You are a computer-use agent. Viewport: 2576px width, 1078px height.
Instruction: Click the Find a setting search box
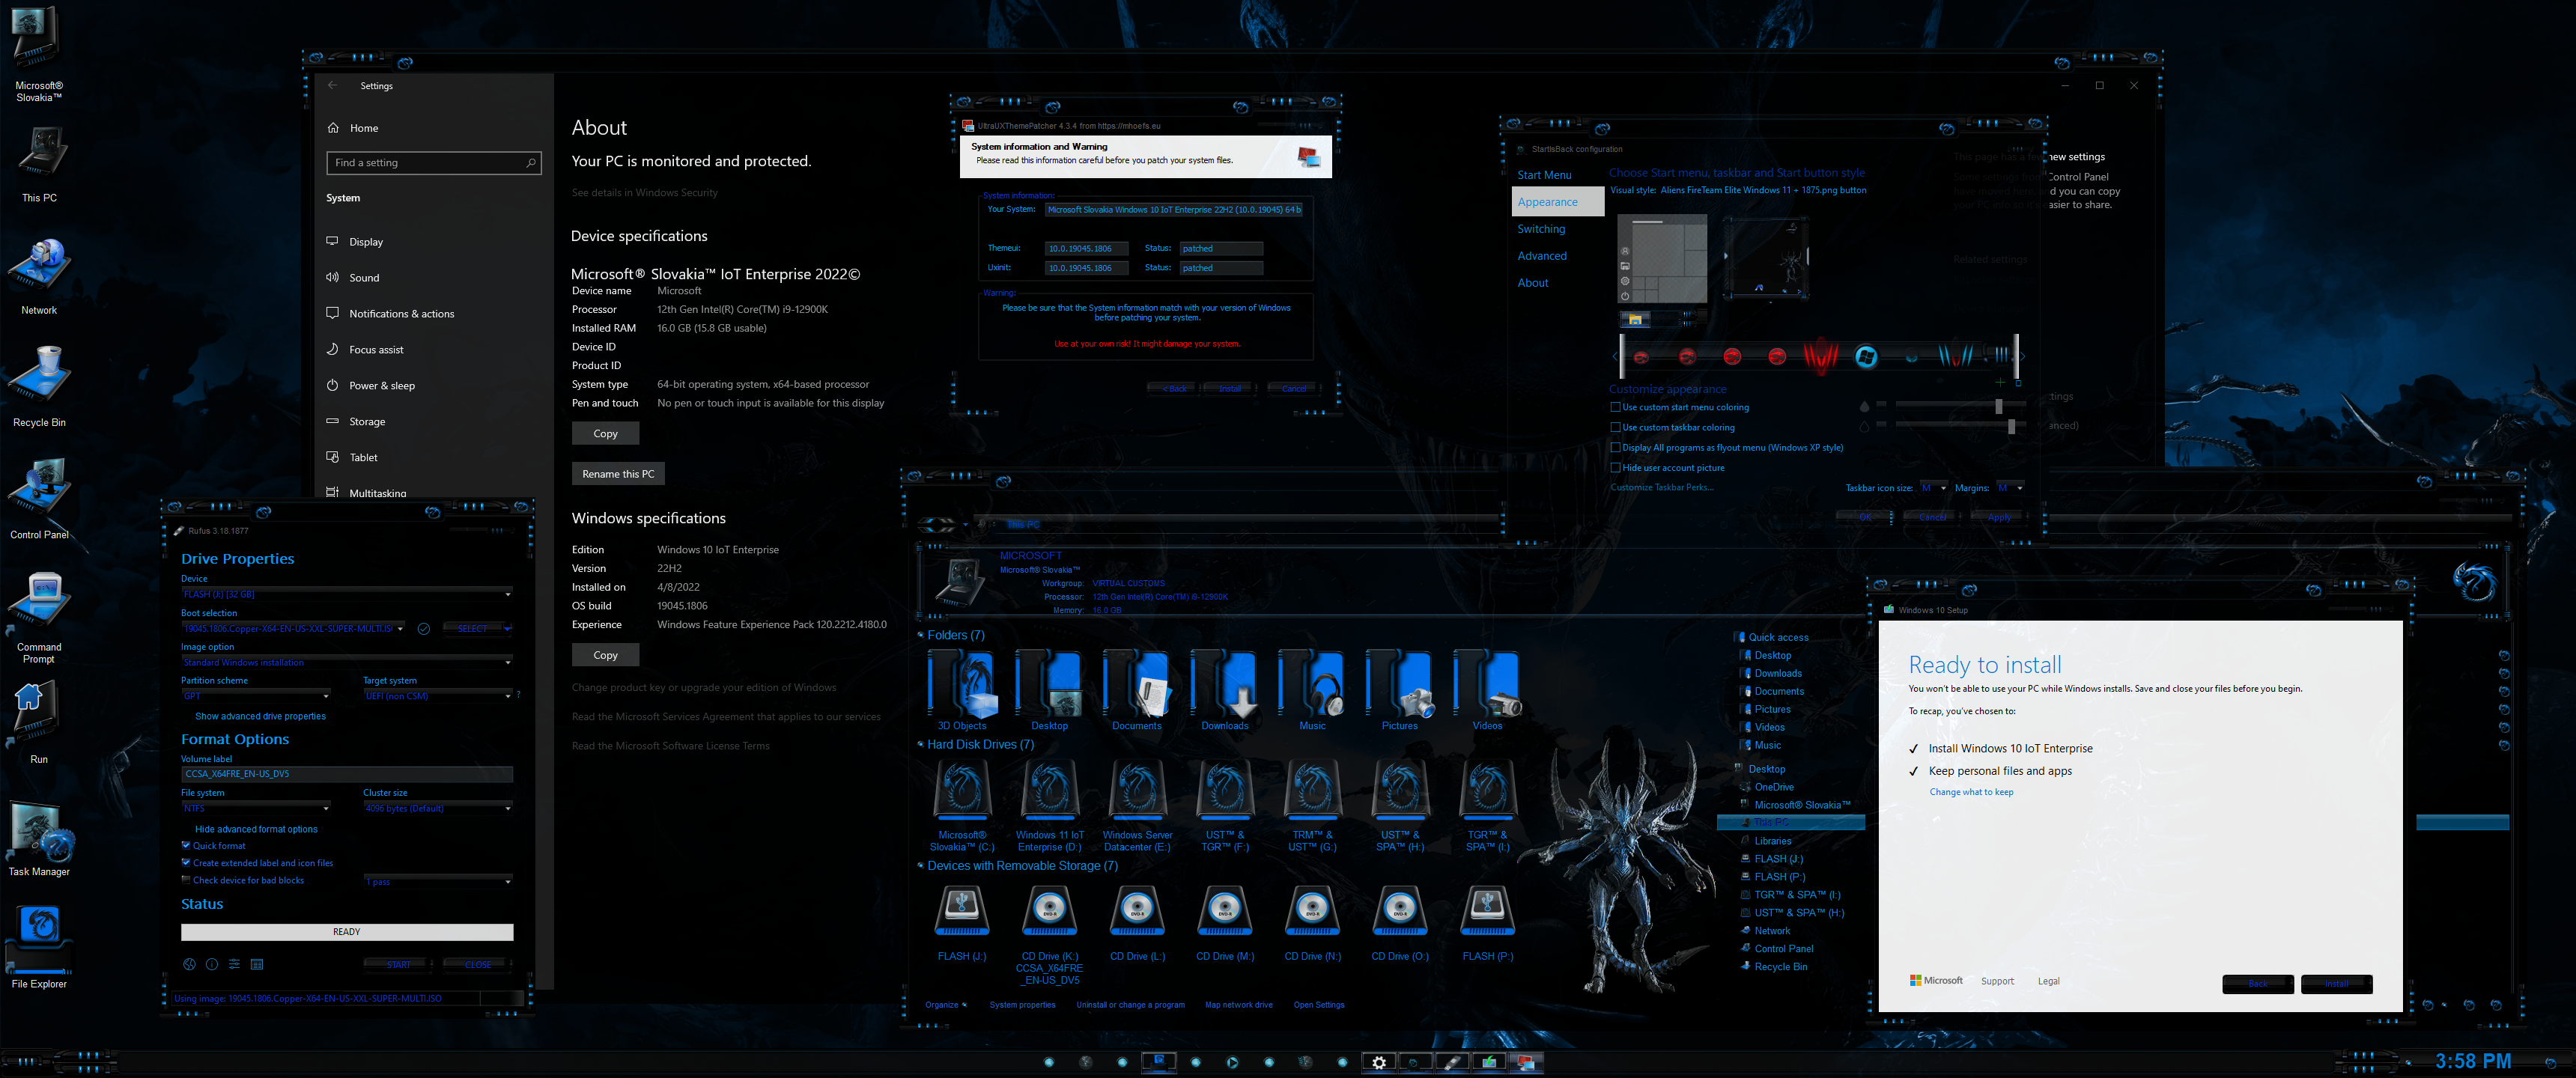(434, 163)
